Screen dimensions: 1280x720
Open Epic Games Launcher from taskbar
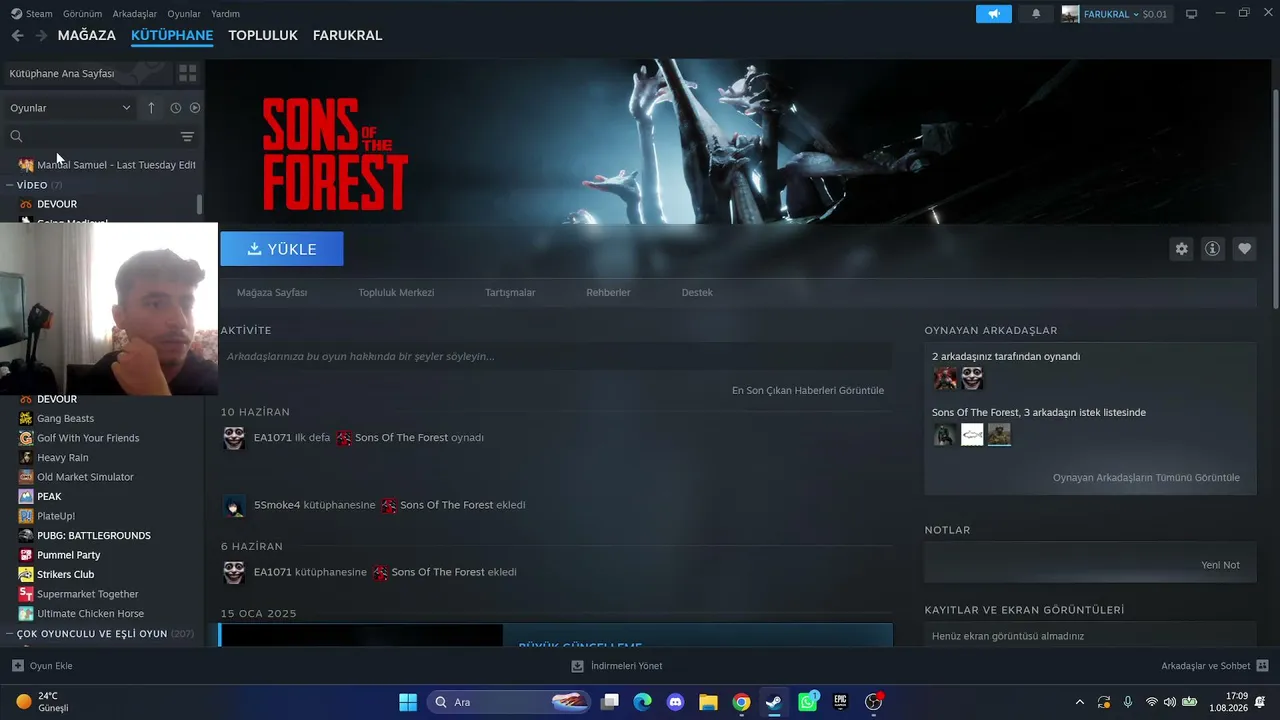pos(840,702)
